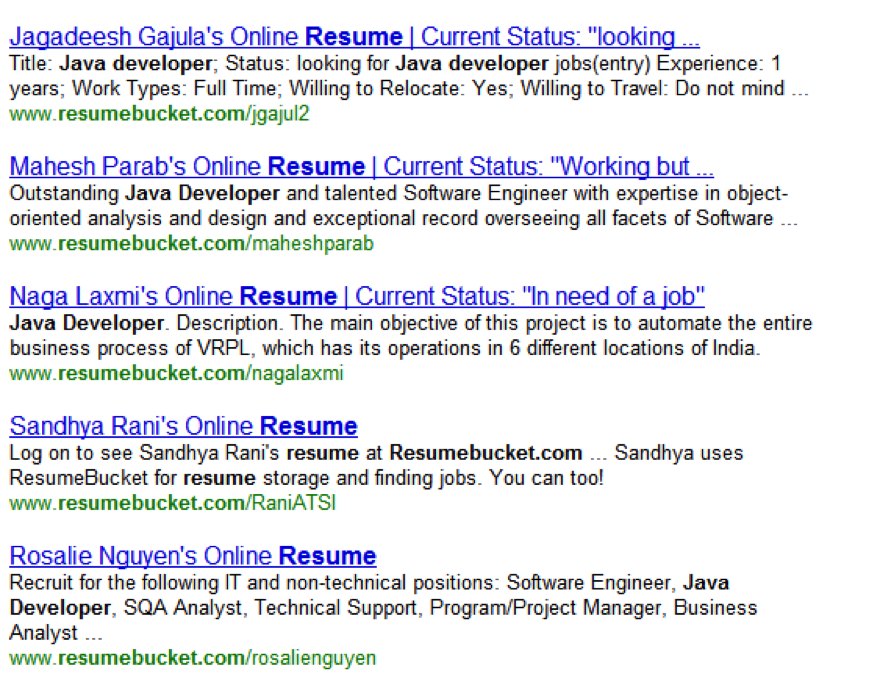Click the snippet 'Log on to see Sandhya Rani's resume'
This screenshot has width=882, height=700.
[x=376, y=465]
